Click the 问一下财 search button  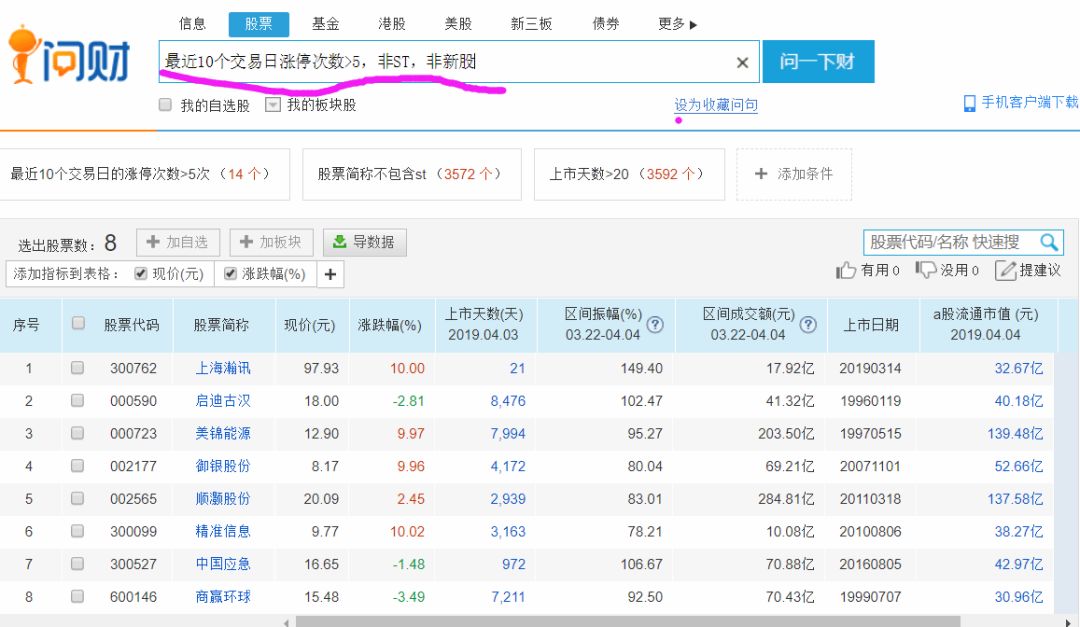[820, 62]
